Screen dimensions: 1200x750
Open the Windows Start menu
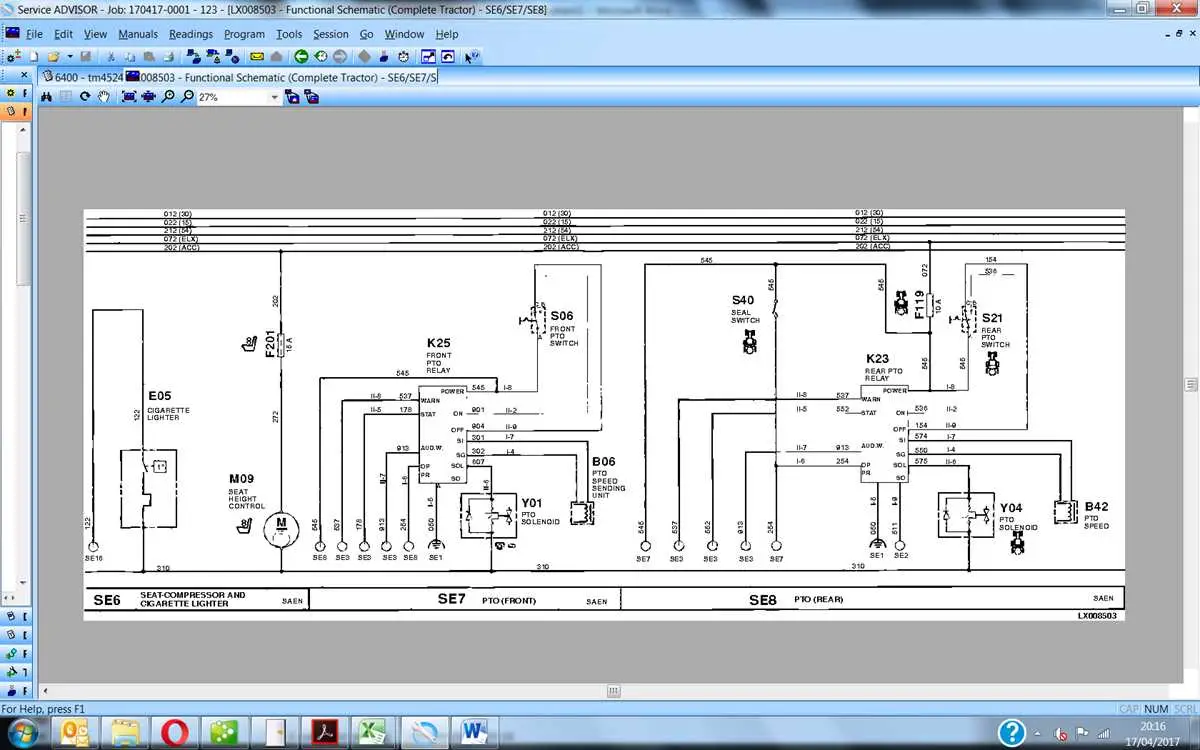tap(22, 732)
